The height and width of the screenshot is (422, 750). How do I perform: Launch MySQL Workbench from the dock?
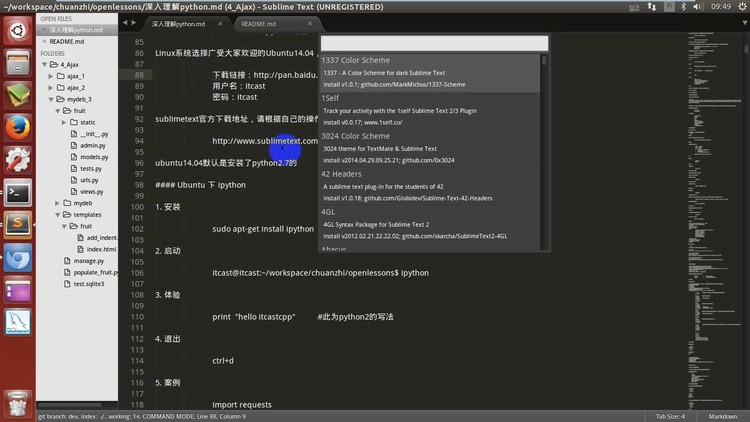18,322
